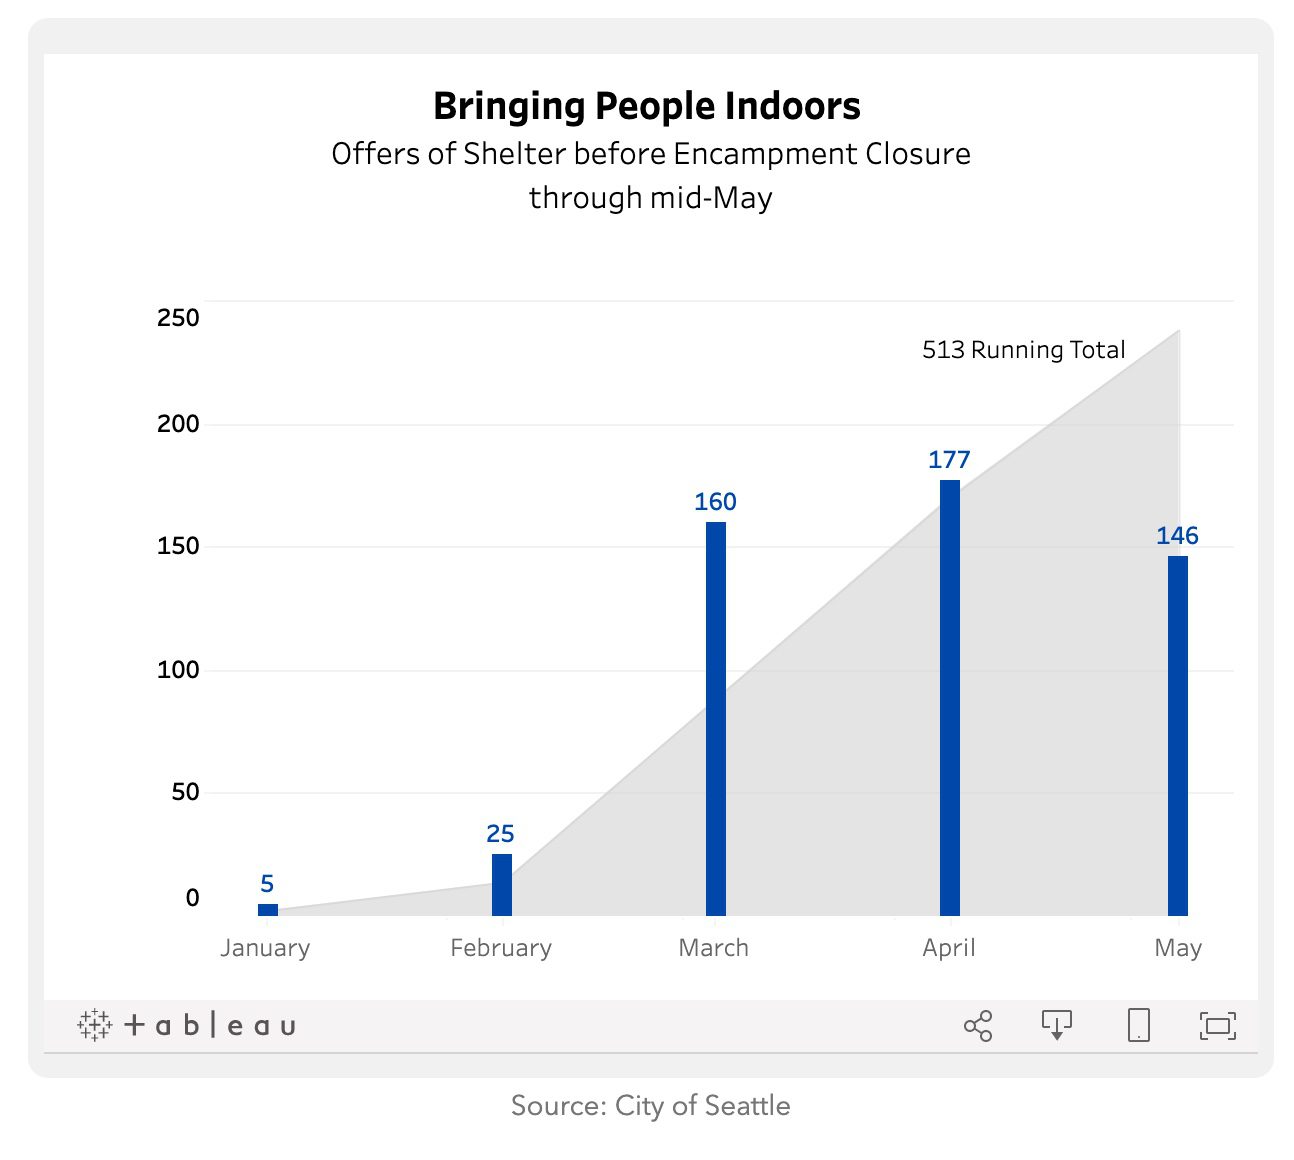The width and height of the screenshot is (1294, 1160).
Task: Click the Tableau logo in the footer
Action: pyautogui.click(x=187, y=1025)
